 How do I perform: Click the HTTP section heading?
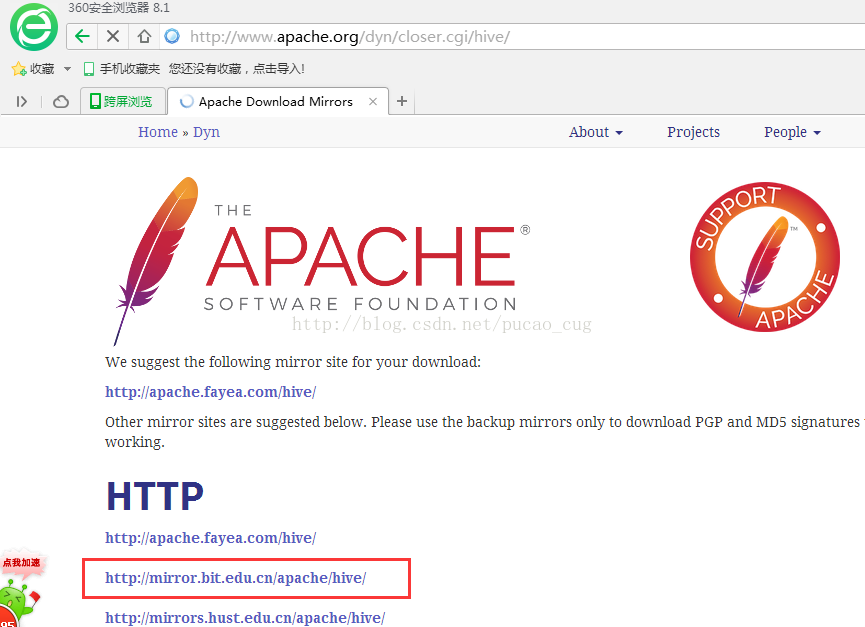155,496
